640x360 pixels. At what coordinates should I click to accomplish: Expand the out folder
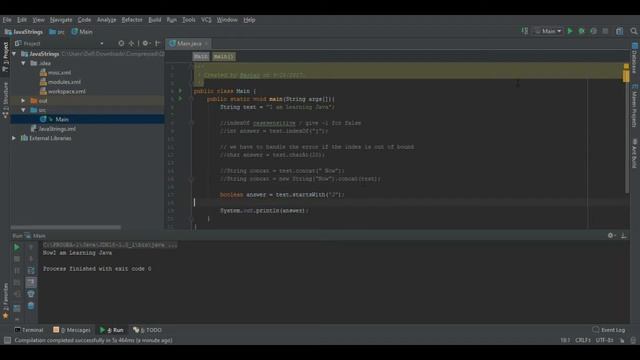[x=23, y=100]
